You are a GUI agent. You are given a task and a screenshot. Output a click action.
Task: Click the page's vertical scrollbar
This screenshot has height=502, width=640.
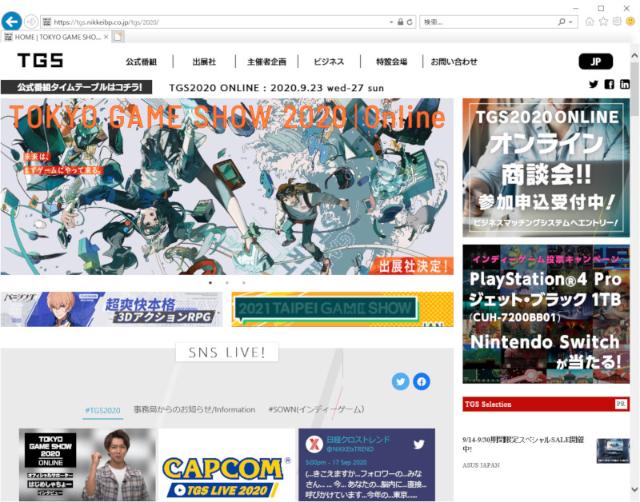[x=634, y=250]
